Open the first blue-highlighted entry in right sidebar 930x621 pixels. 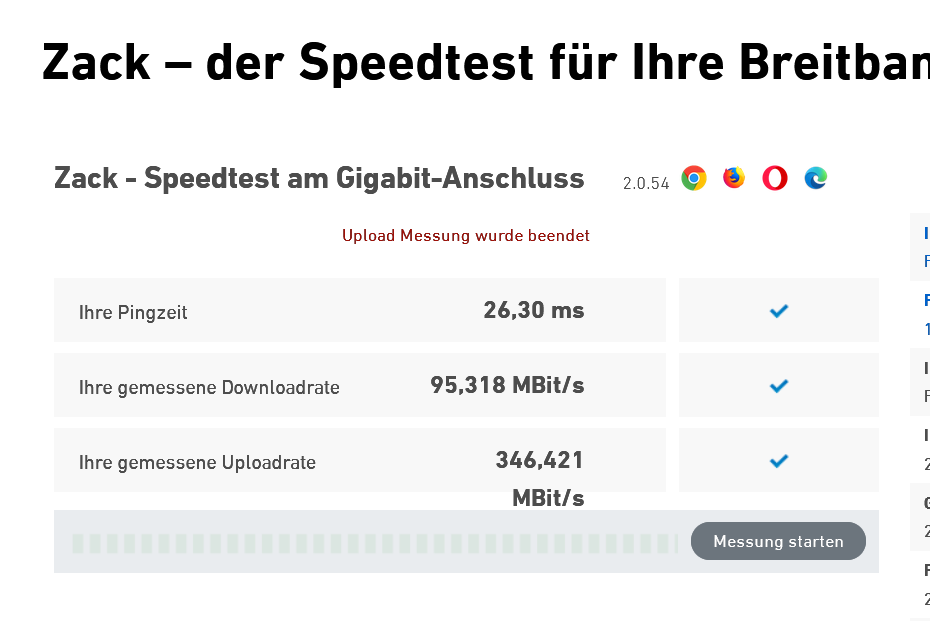[x=925, y=246]
